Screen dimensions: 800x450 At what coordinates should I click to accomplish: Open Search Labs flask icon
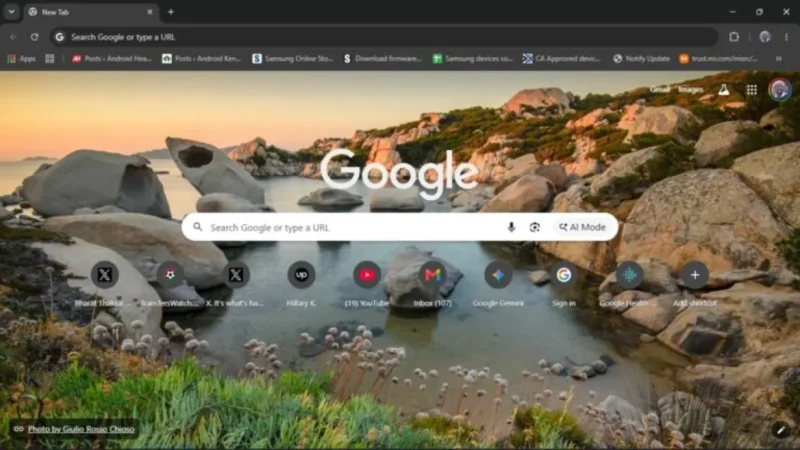coord(723,90)
